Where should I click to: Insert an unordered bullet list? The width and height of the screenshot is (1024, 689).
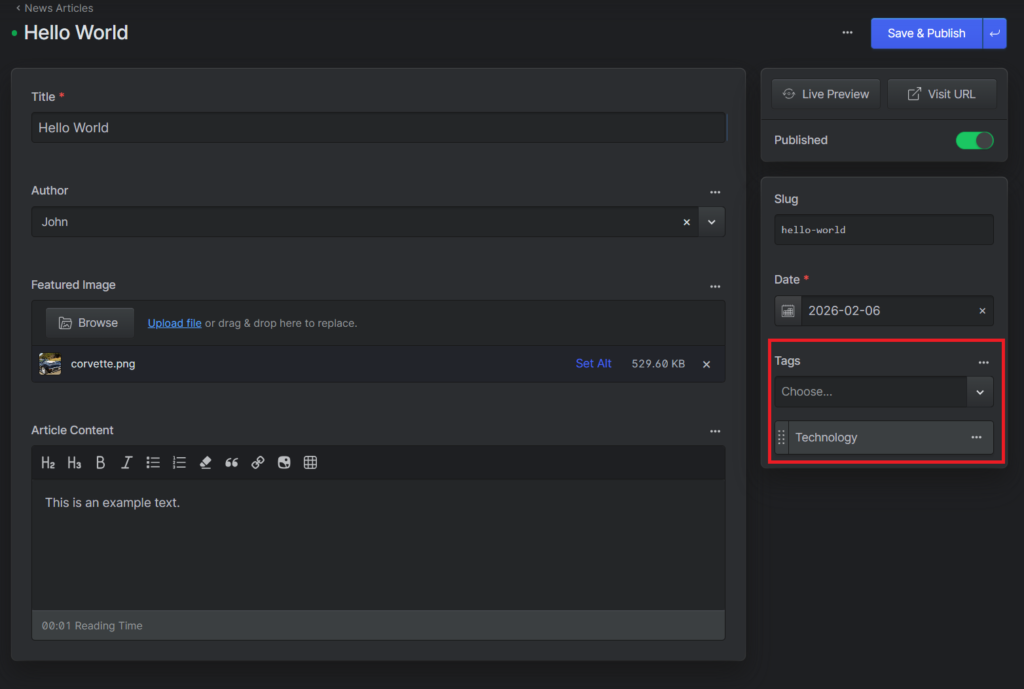coord(153,463)
